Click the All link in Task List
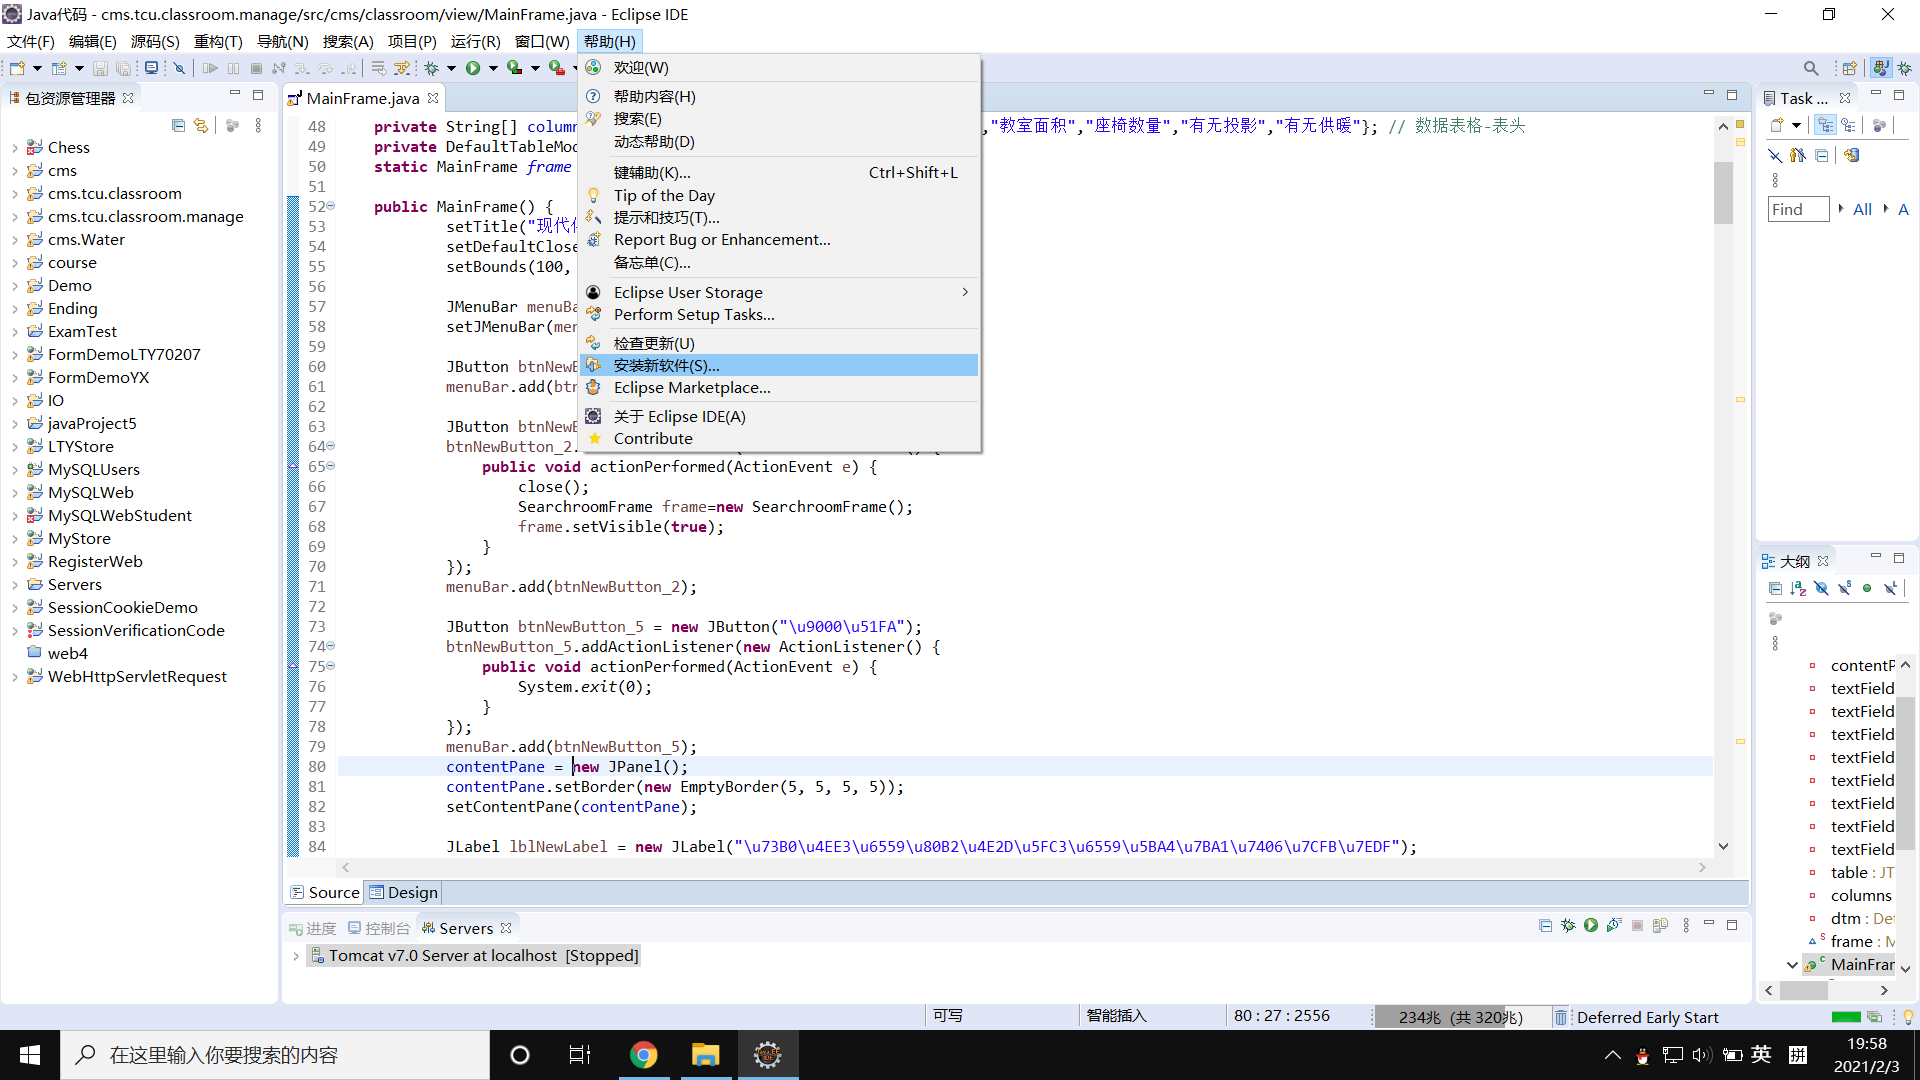This screenshot has height=1080, width=1920. [x=1862, y=209]
